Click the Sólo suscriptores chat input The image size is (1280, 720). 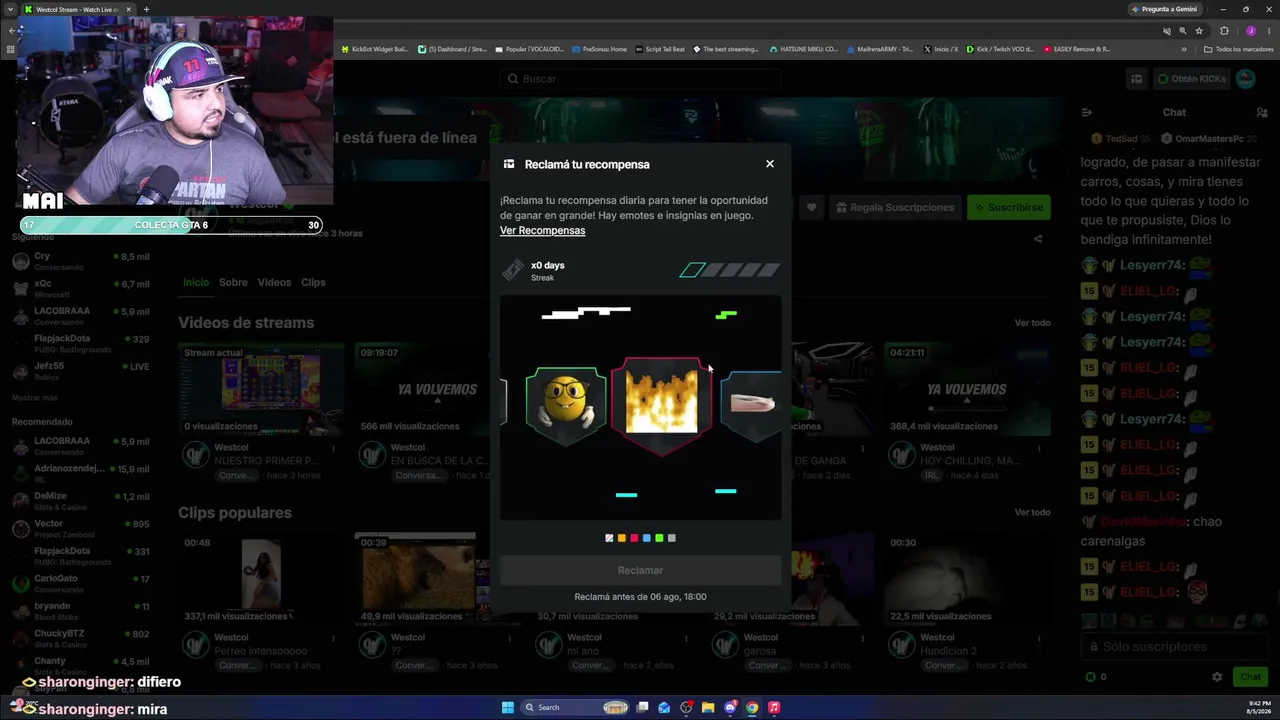click(1175, 647)
